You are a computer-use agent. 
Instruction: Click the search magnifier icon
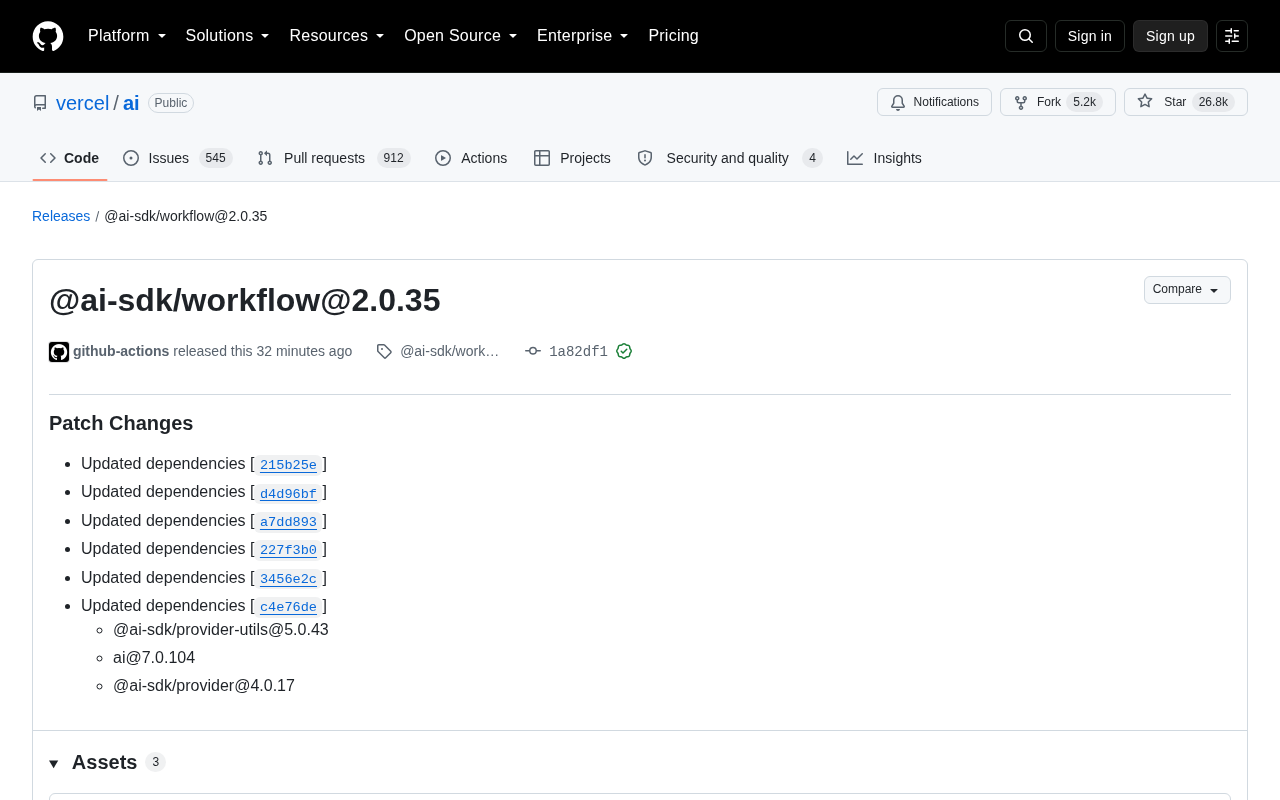[x=1026, y=36]
